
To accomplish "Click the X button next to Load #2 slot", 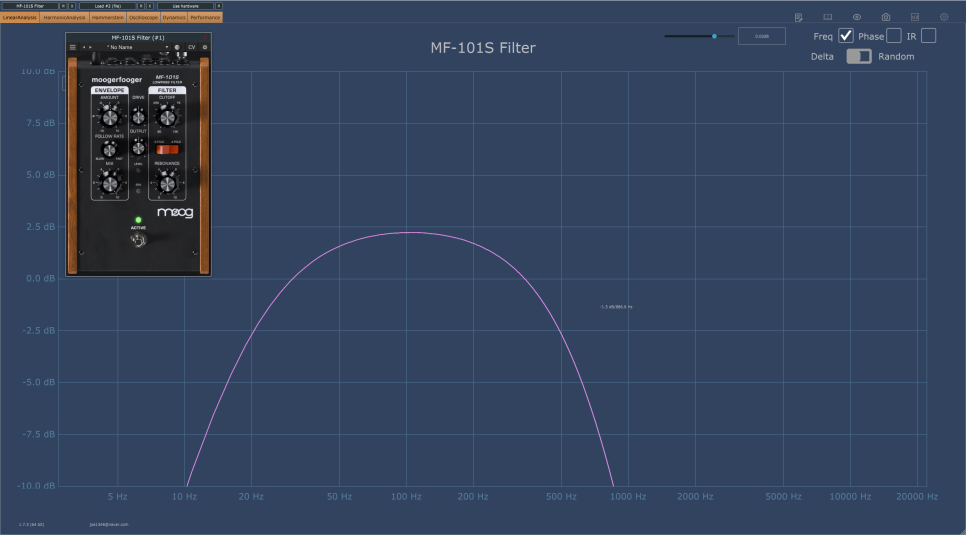I will point(150,6).
